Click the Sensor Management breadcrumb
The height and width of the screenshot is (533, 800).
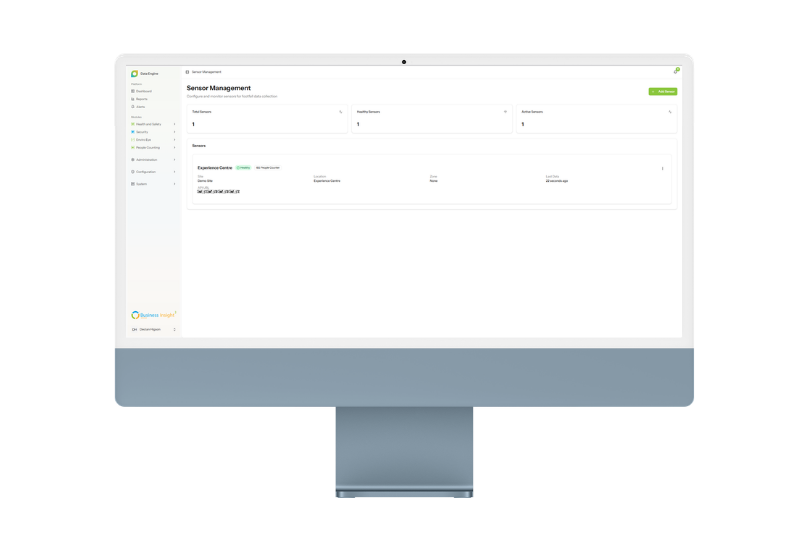(207, 72)
